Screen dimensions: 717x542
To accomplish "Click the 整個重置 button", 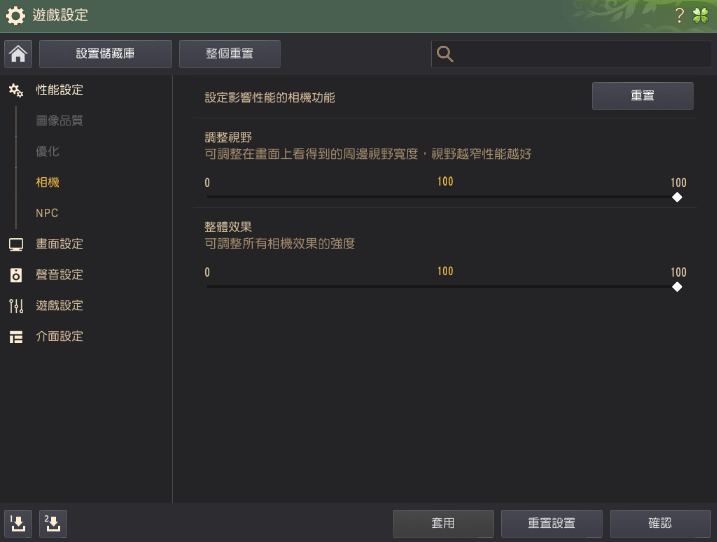I will (x=230, y=54).
